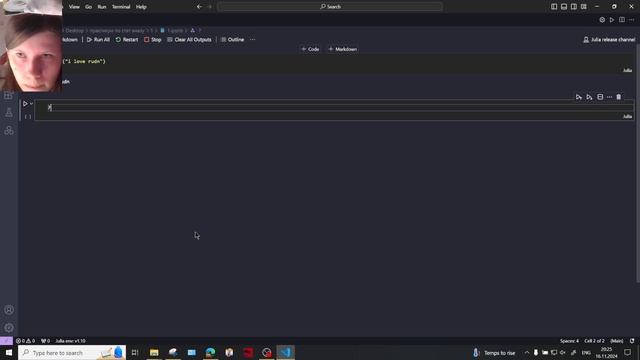This screenshot has height=360, width=640.
Task: Click first cell code "i love rudn"
Action: pos(84,61)
